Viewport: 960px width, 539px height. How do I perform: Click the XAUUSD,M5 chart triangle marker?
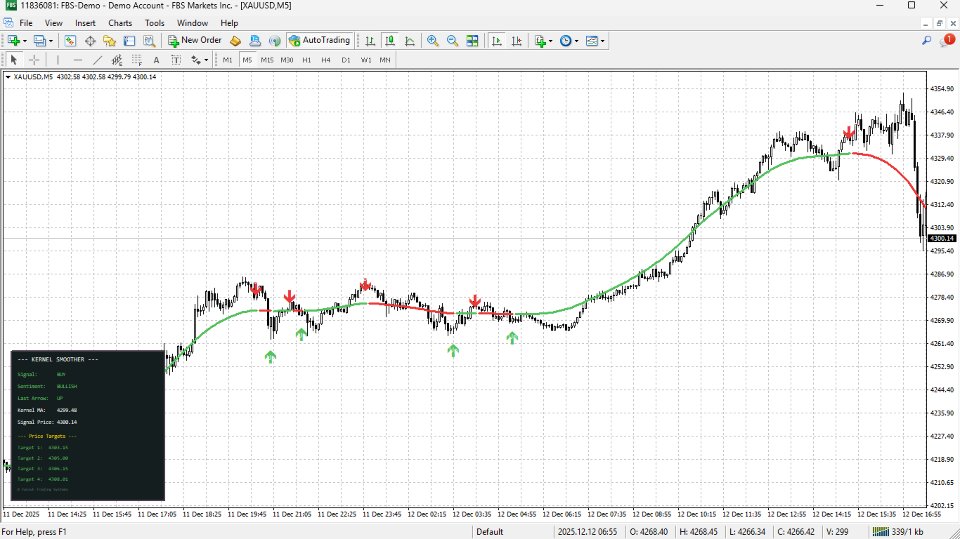7,77
